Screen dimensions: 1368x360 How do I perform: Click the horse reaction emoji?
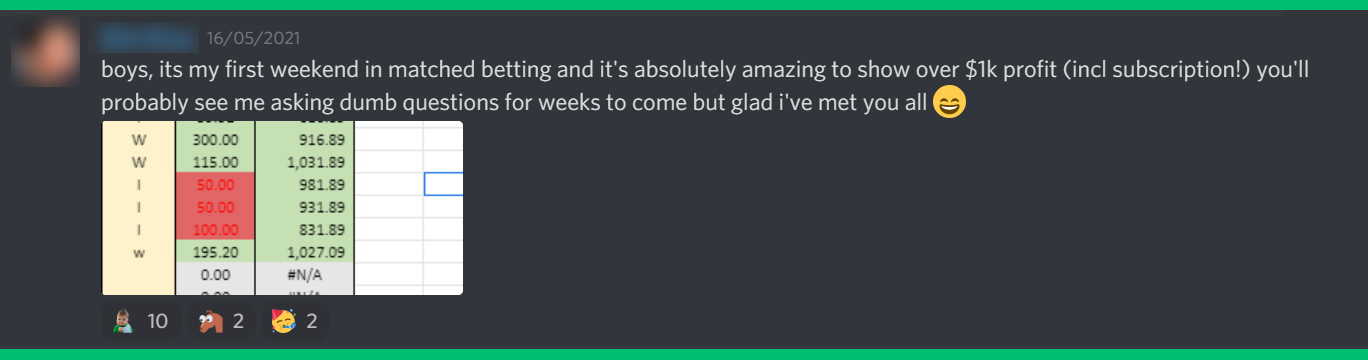point(210,321)
